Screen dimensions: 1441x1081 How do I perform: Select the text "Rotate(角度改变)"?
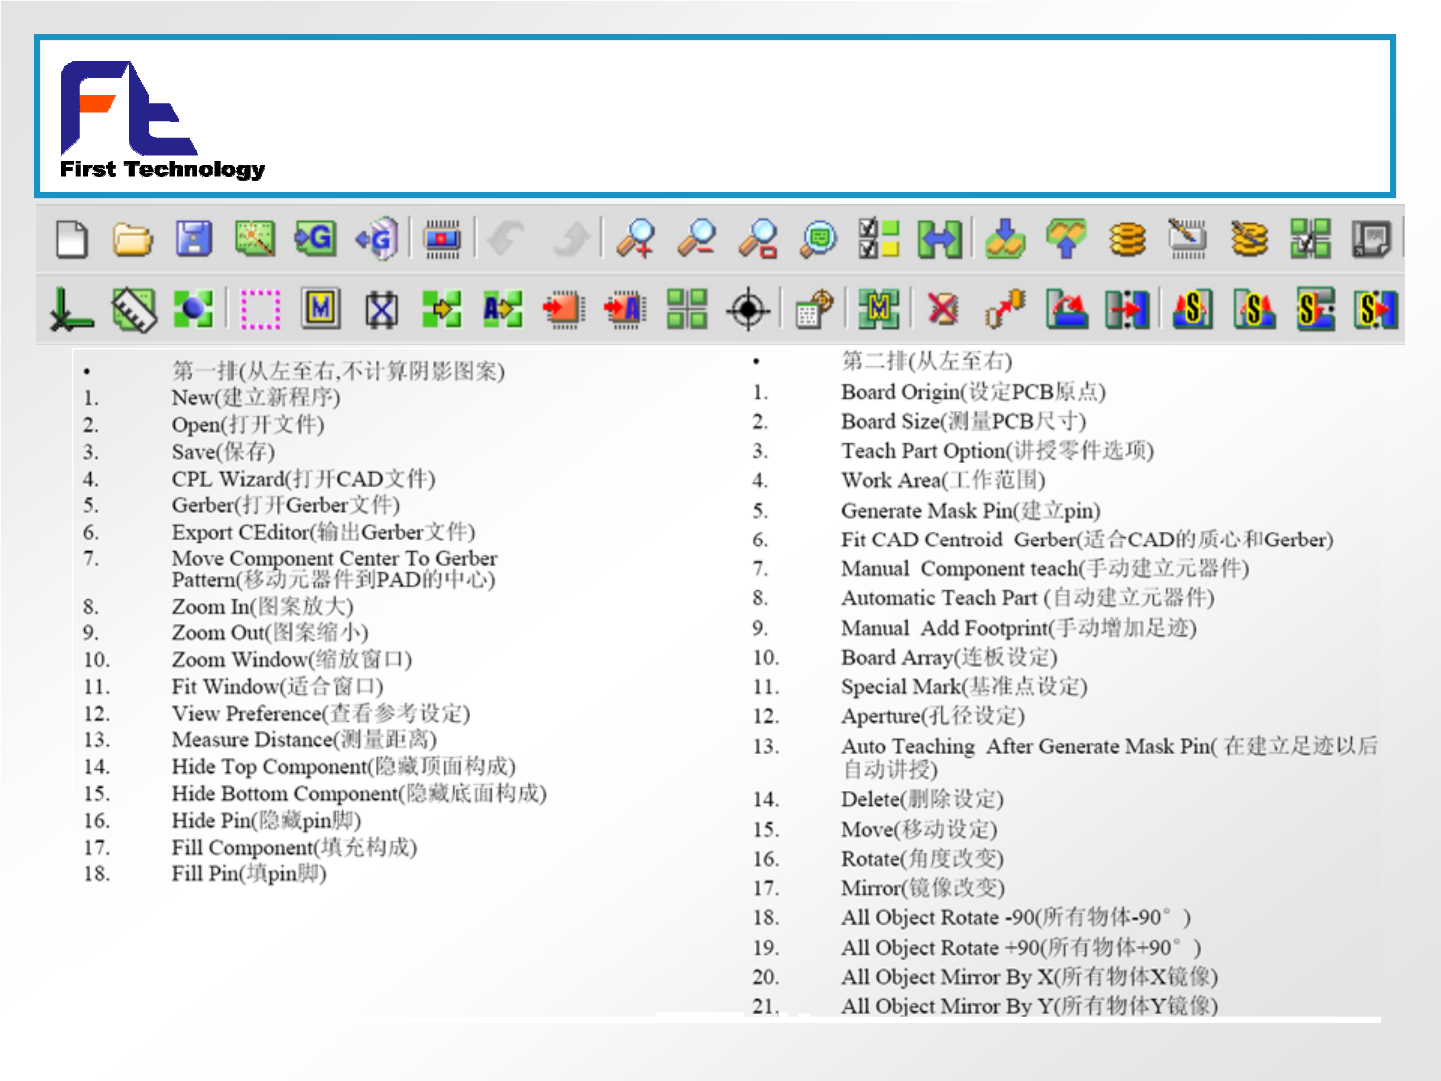coord(922,859)
